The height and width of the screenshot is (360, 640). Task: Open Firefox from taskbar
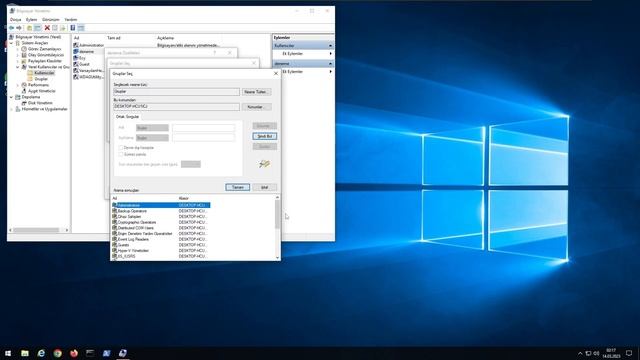click(x=74, y=353)
